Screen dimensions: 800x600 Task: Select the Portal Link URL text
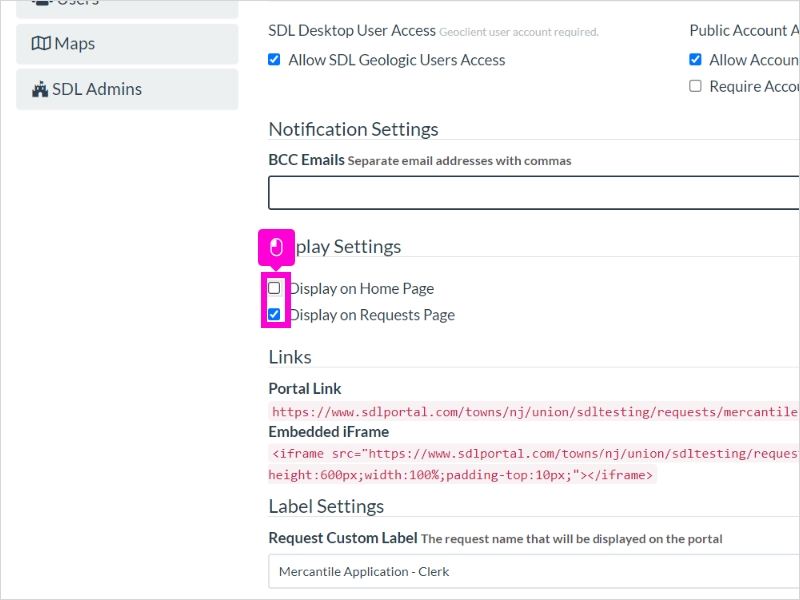tap(534, 412)
